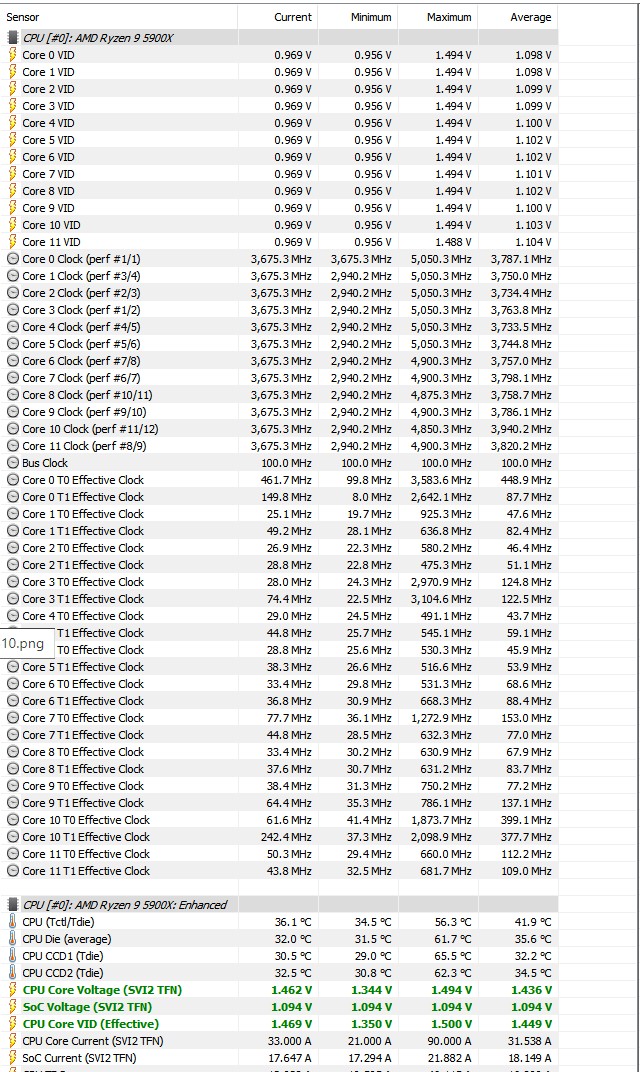
Task: Click the Sensor column header
Action: click(23, 17)
